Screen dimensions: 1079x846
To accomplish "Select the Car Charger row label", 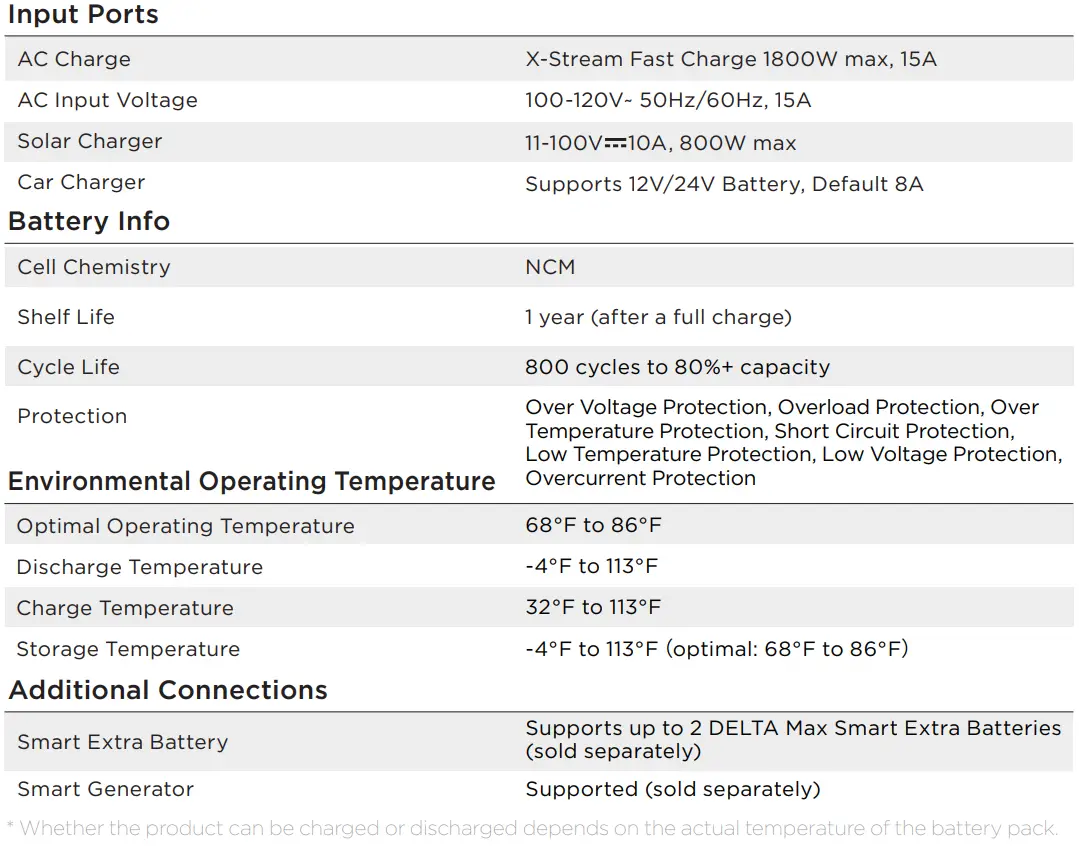I will tap(81, 182).
